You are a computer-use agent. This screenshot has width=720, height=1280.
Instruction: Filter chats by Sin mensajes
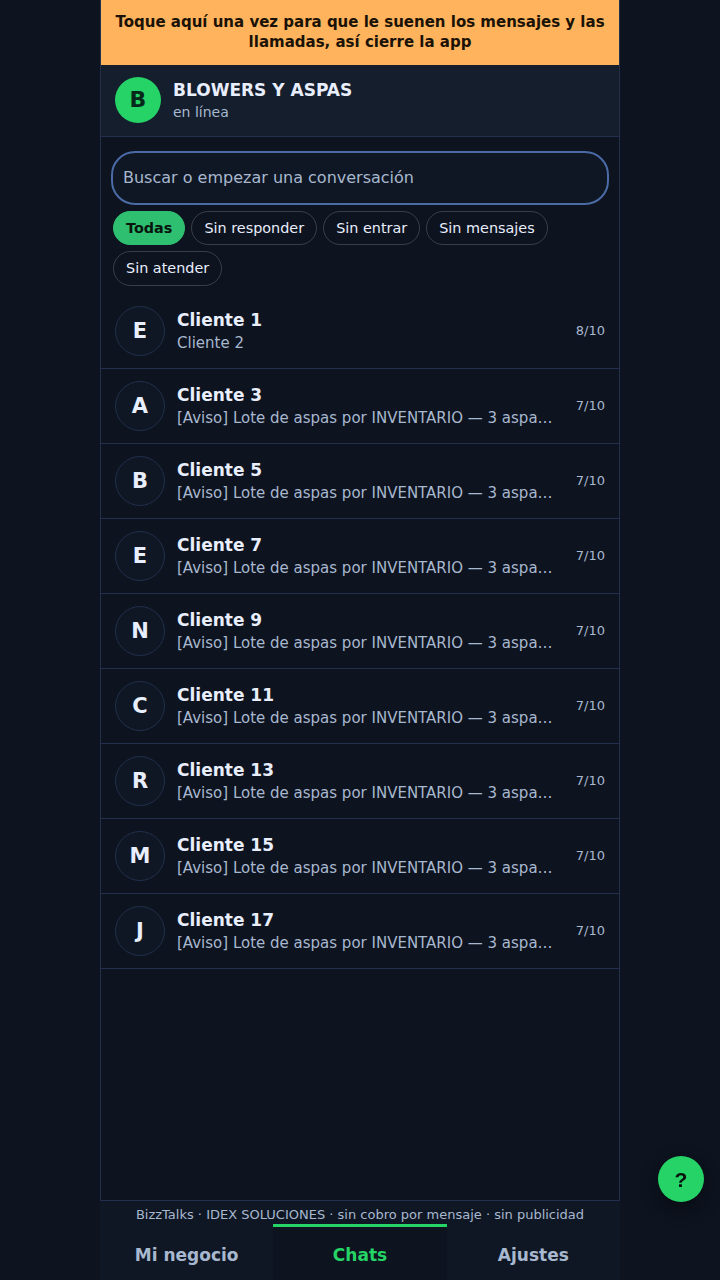coord(487,228)
